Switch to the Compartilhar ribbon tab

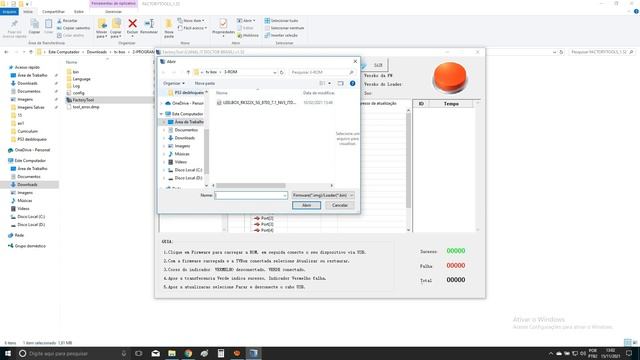(53, 11)
